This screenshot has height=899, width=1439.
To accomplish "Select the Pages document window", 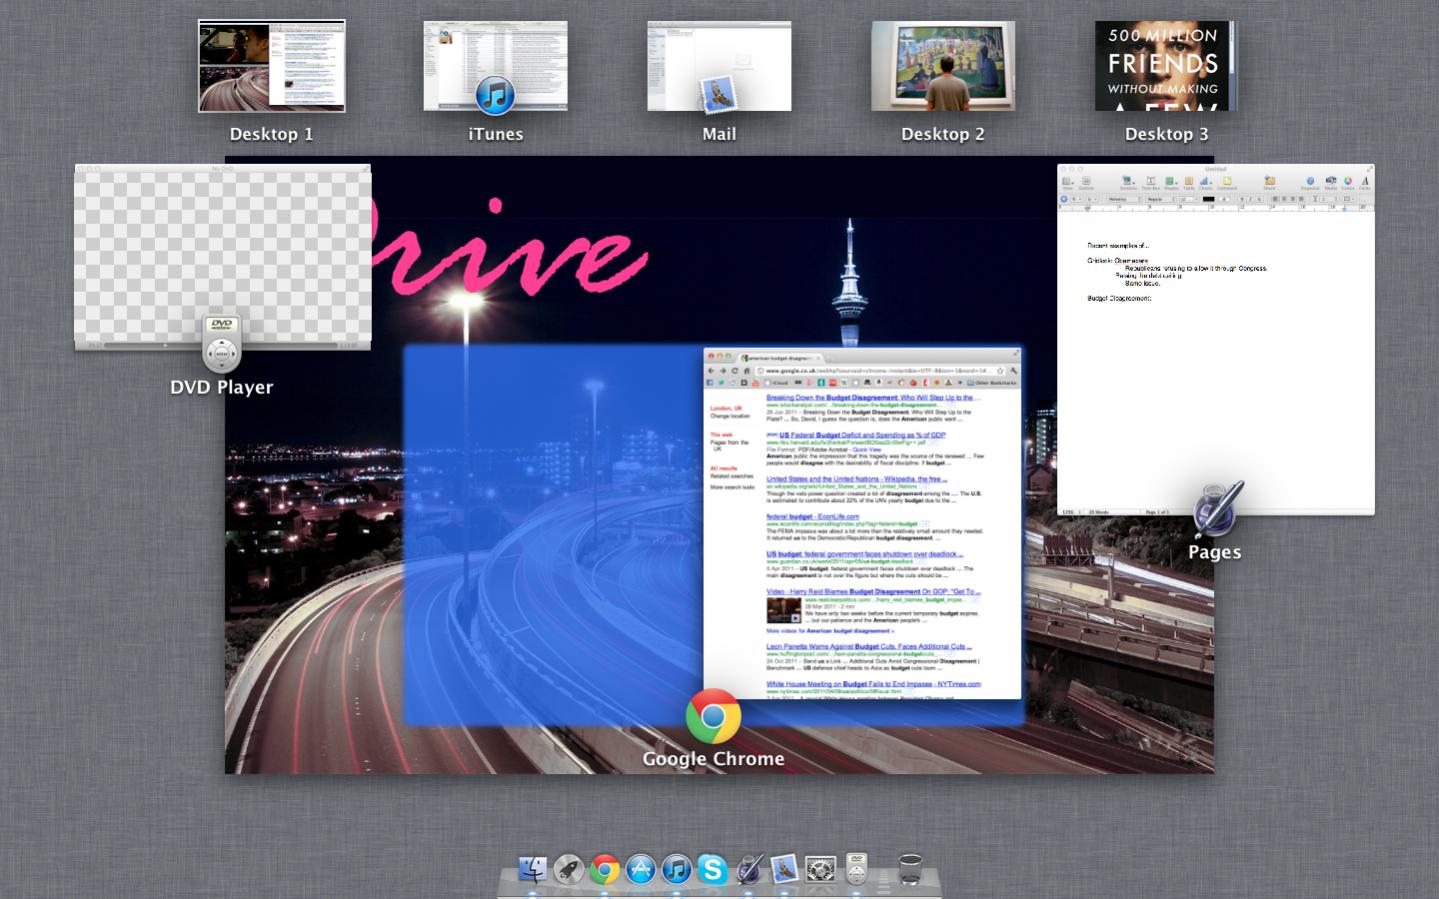I will pos(1215,340).
